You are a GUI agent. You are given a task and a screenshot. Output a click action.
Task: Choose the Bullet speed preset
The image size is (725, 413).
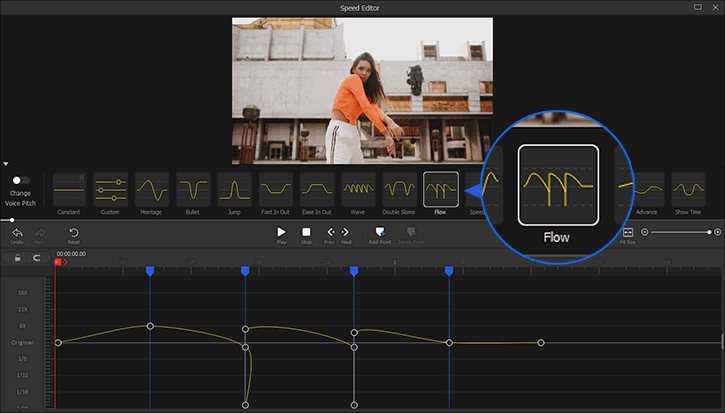(x=193, y=190)
